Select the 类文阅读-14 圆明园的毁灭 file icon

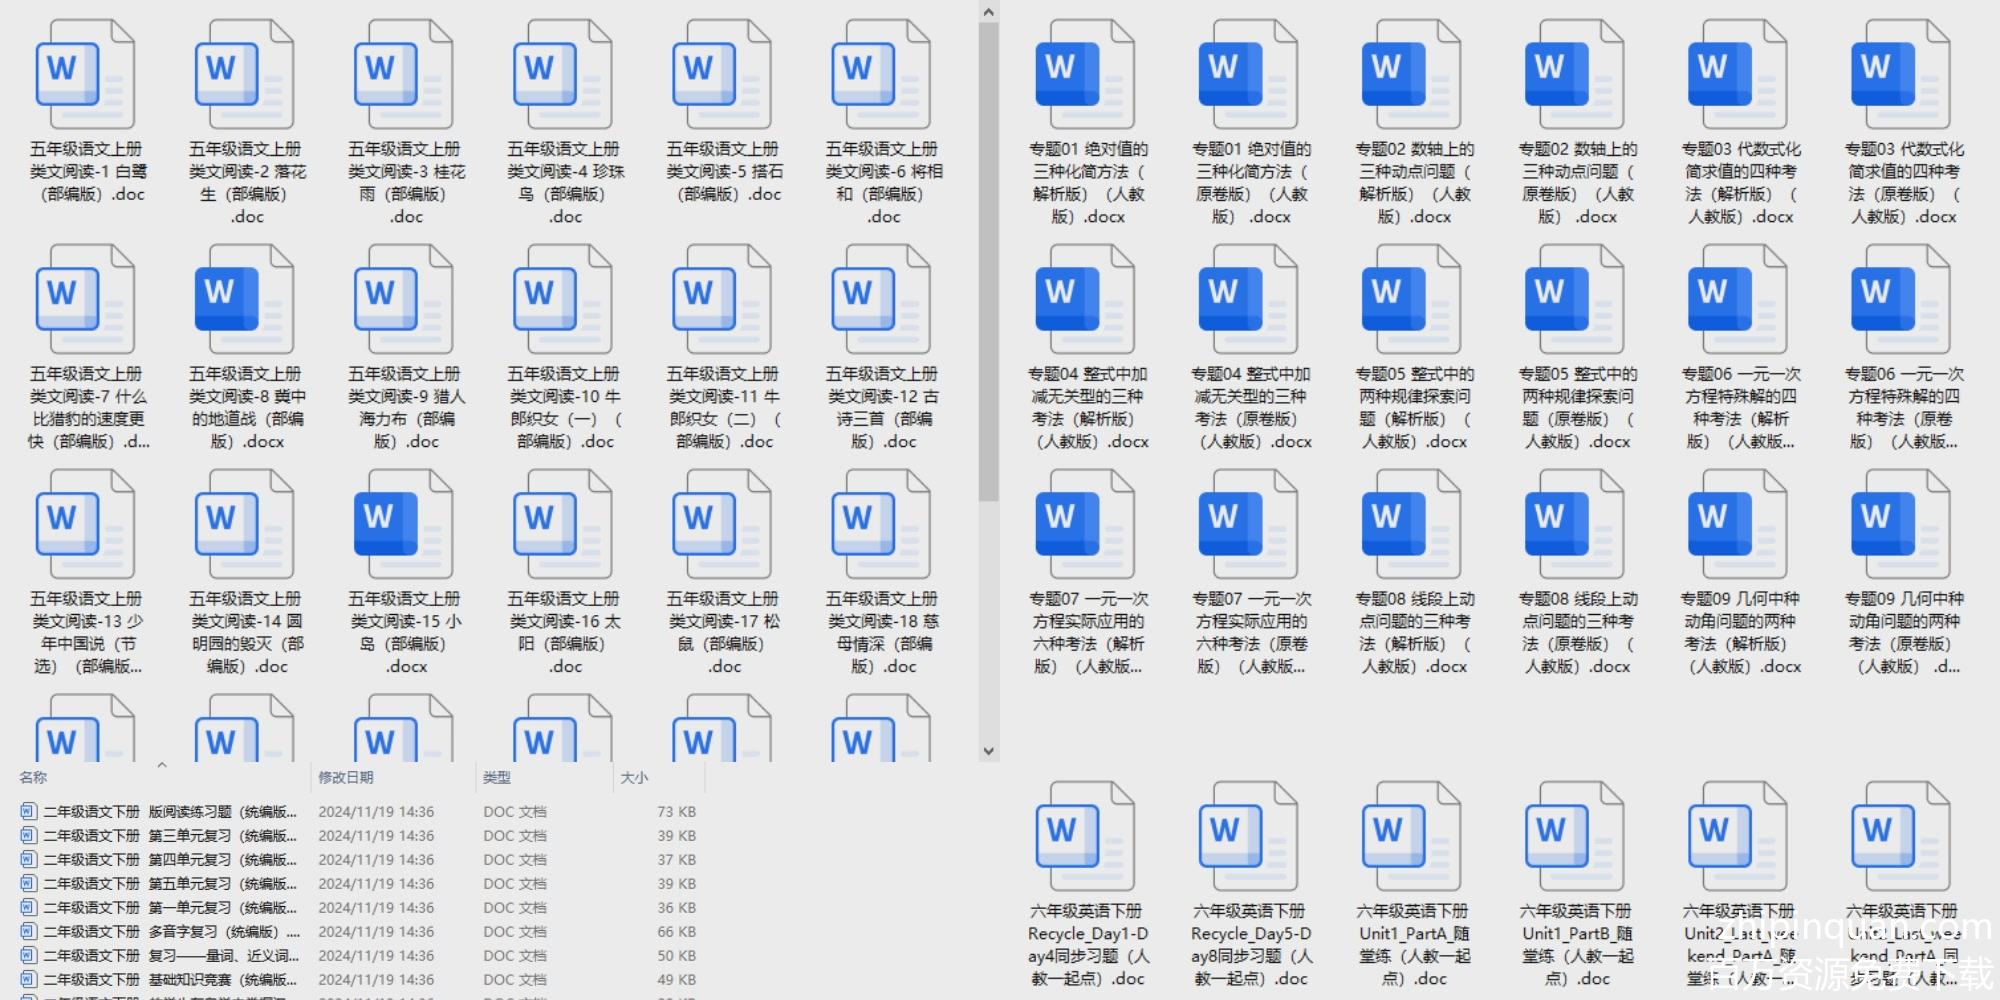click(245, 525)
